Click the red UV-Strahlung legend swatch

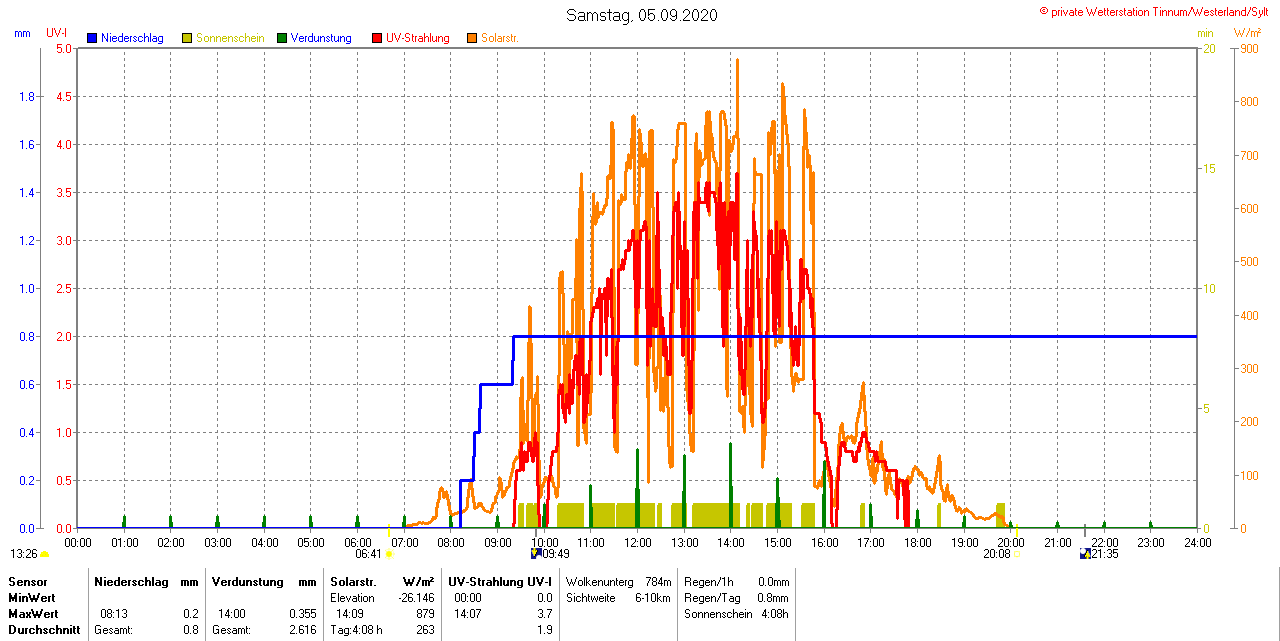(x=377, y=38)
